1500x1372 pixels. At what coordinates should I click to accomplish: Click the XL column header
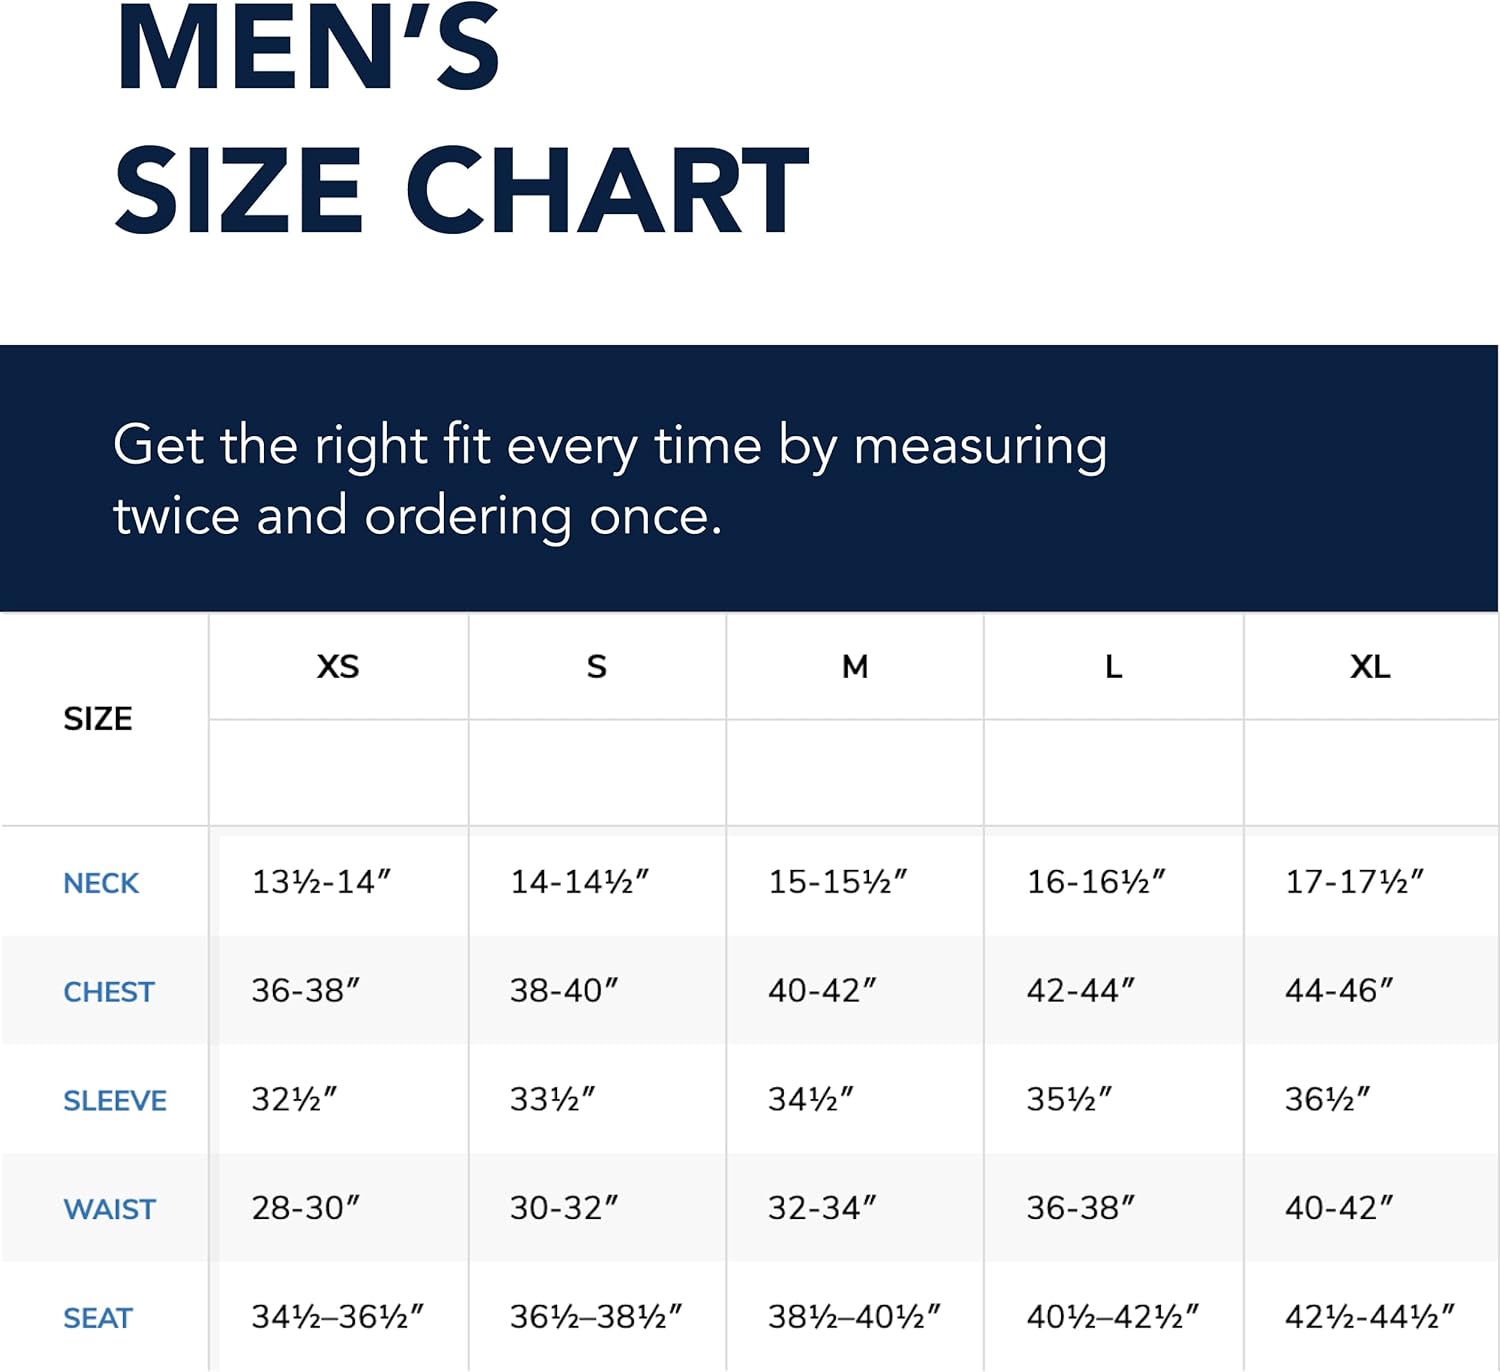[x=1370, y=667]
